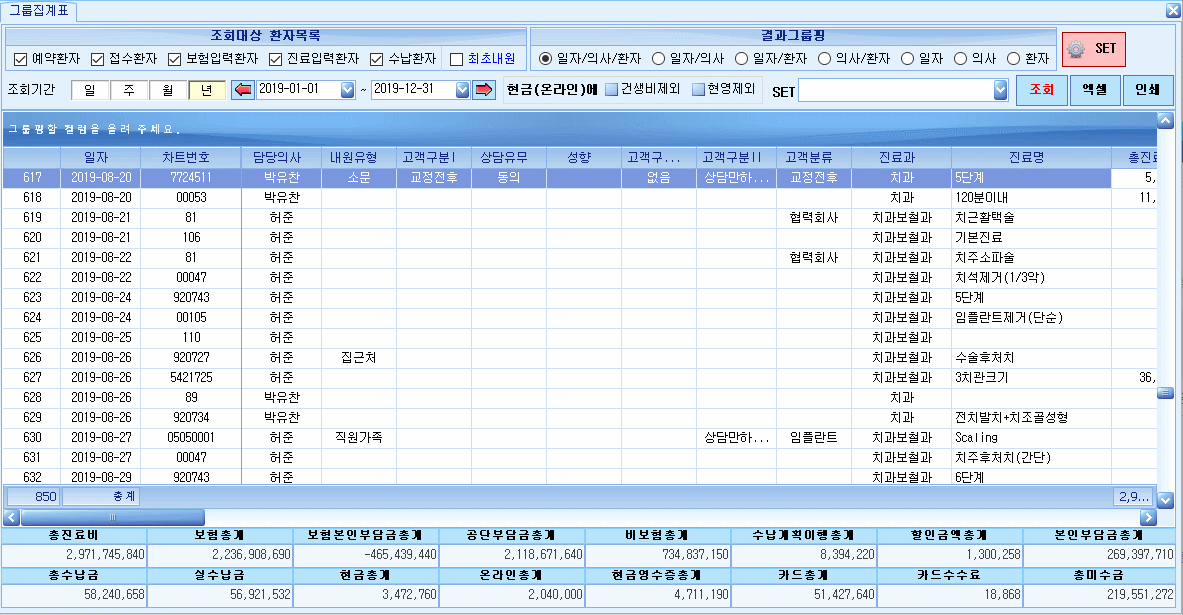The image size is (1183, 615).
Task: Click grid scroll down arrow icon
Action: [1166, 500]
